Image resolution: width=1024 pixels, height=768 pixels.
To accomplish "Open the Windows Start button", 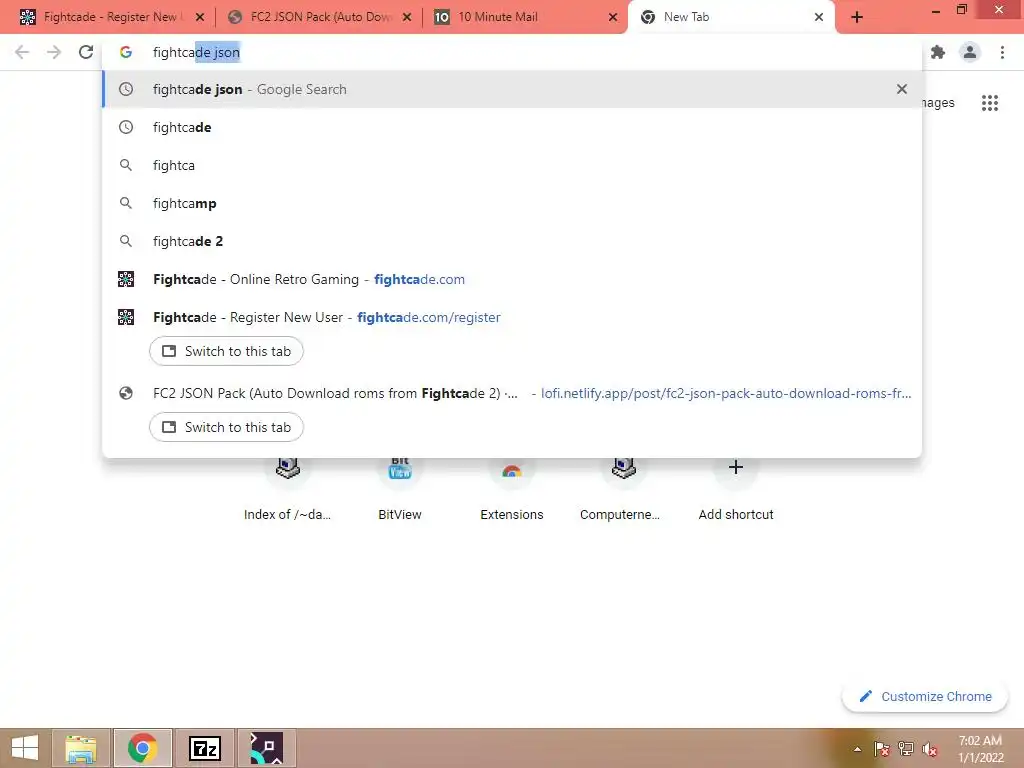I will click(x=25, y=748).
